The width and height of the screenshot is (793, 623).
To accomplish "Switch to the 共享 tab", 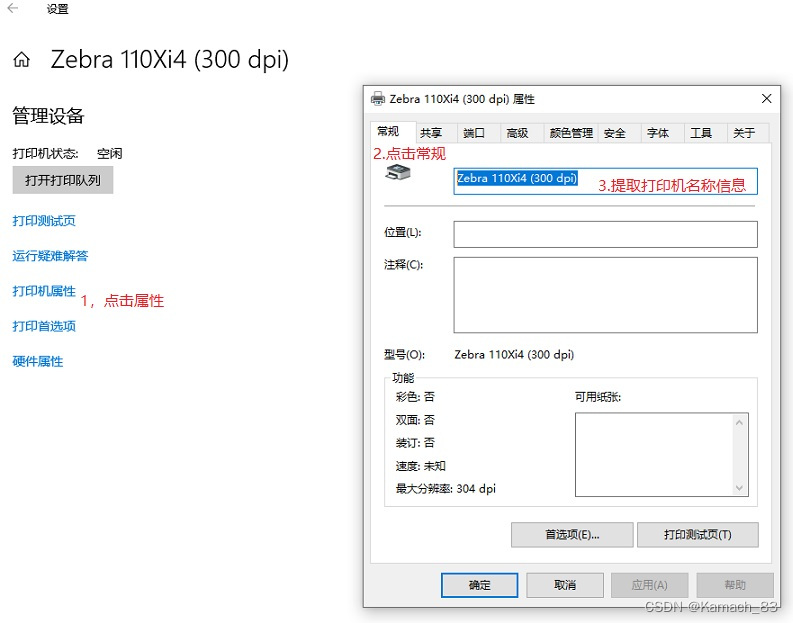I will [437, 133].
